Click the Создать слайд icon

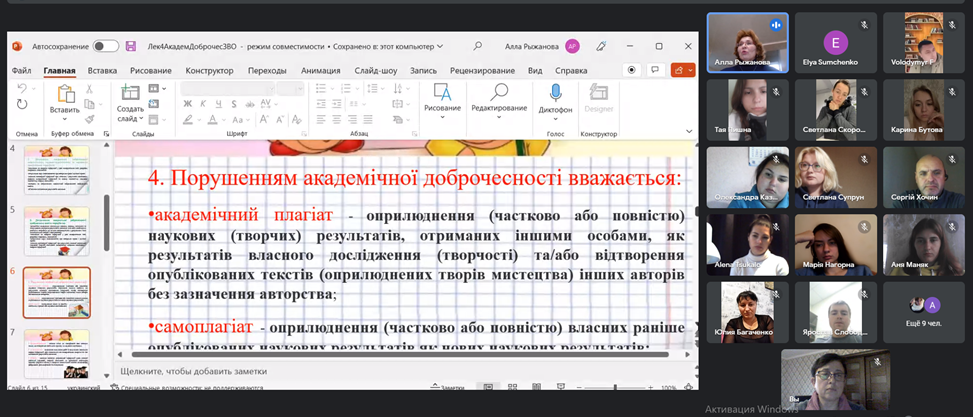click(130, 93)
